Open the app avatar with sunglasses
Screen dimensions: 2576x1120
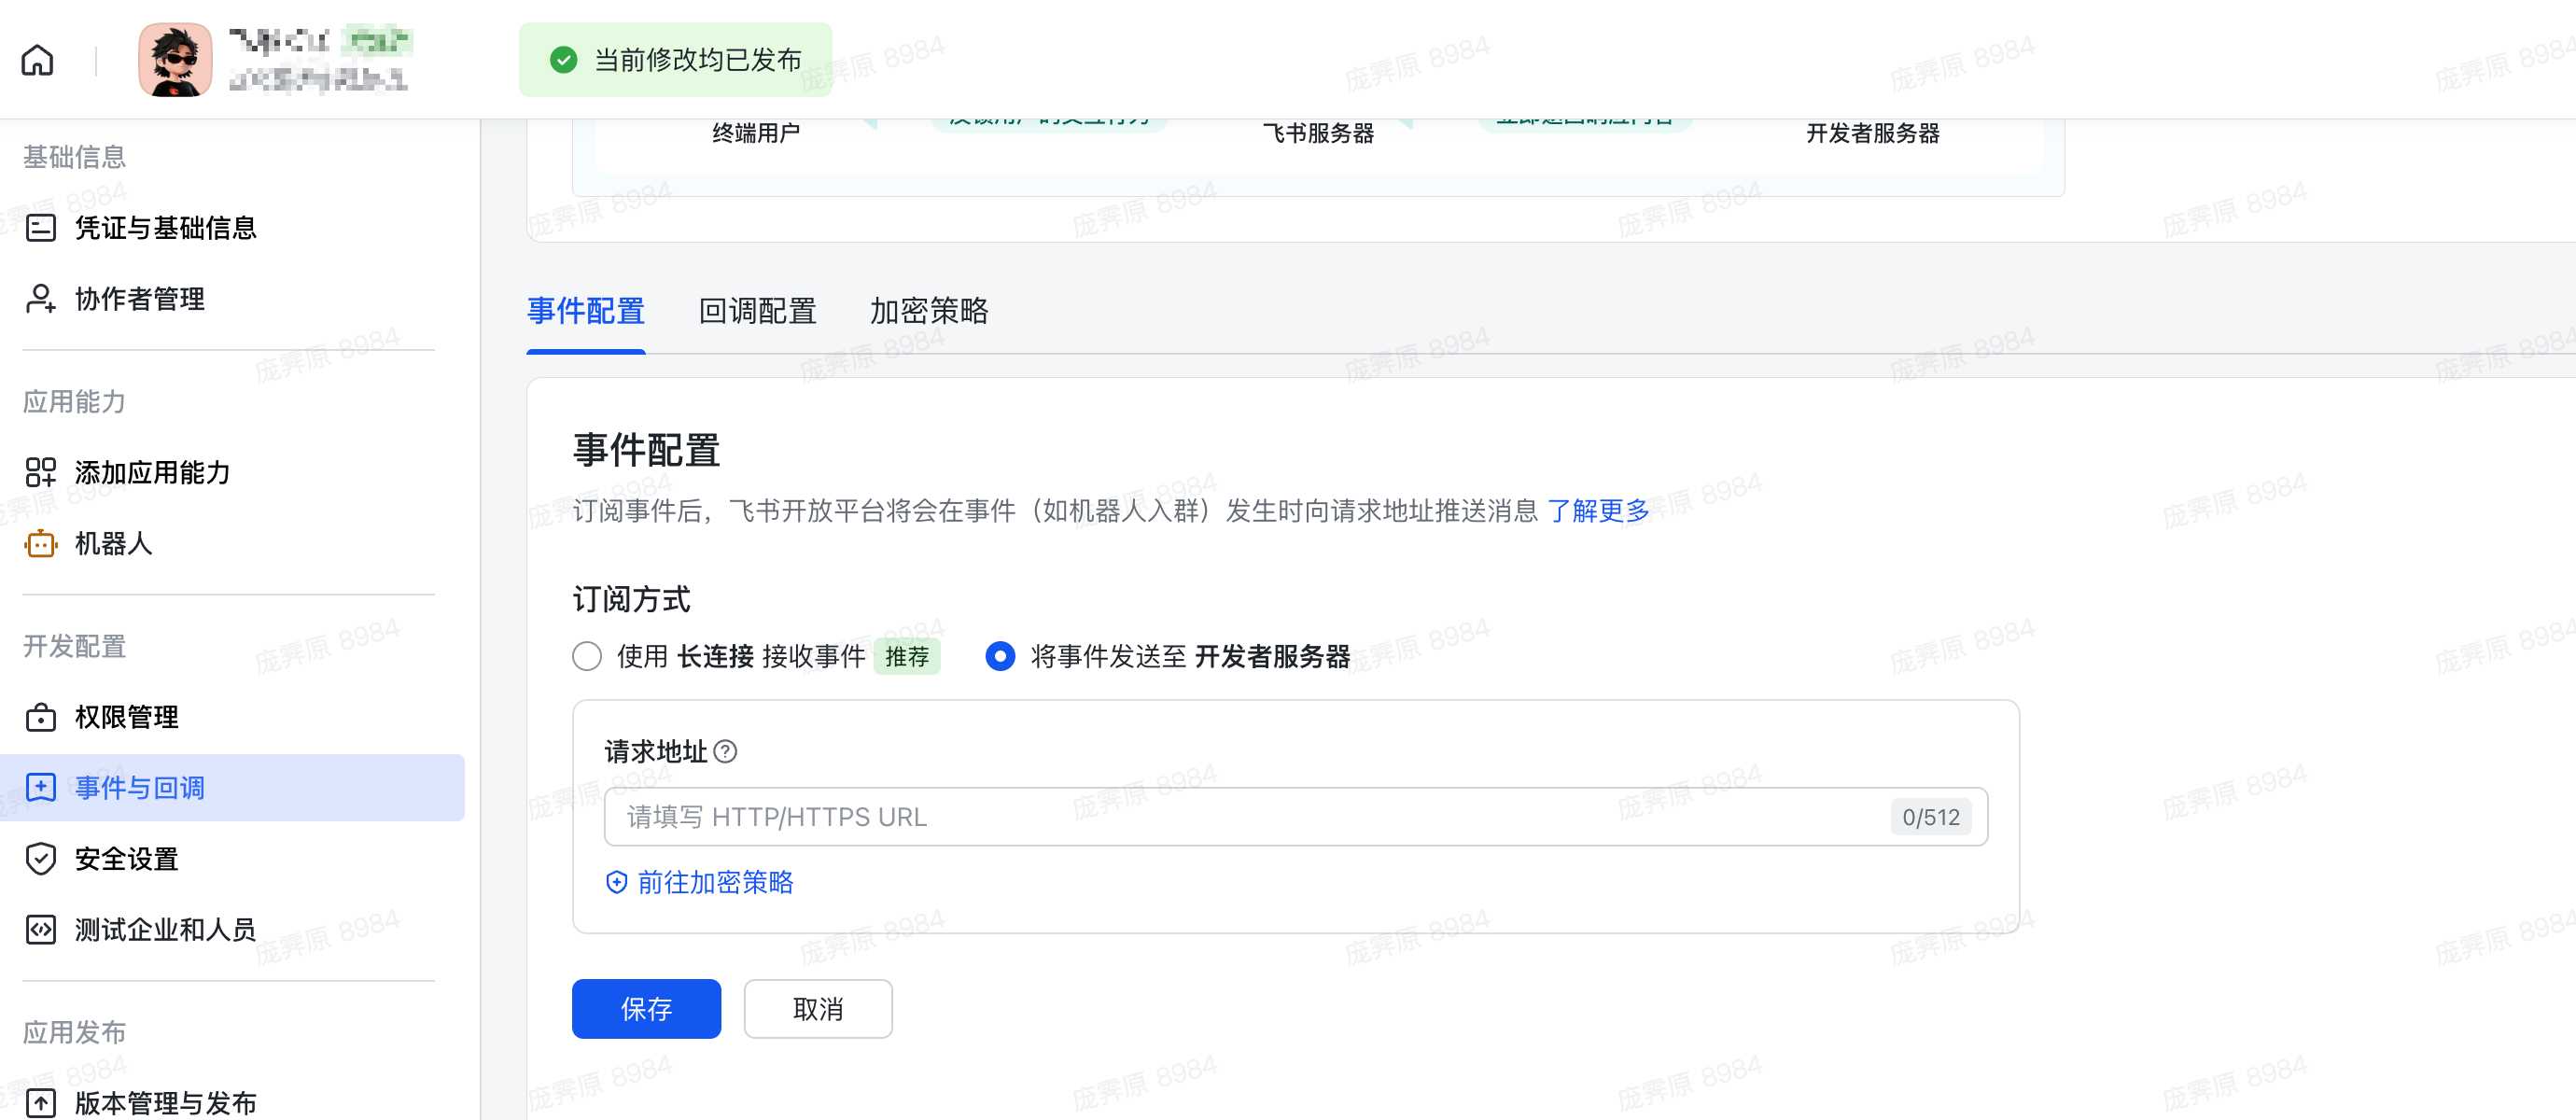pyautogui.click(x=175, y=60)
